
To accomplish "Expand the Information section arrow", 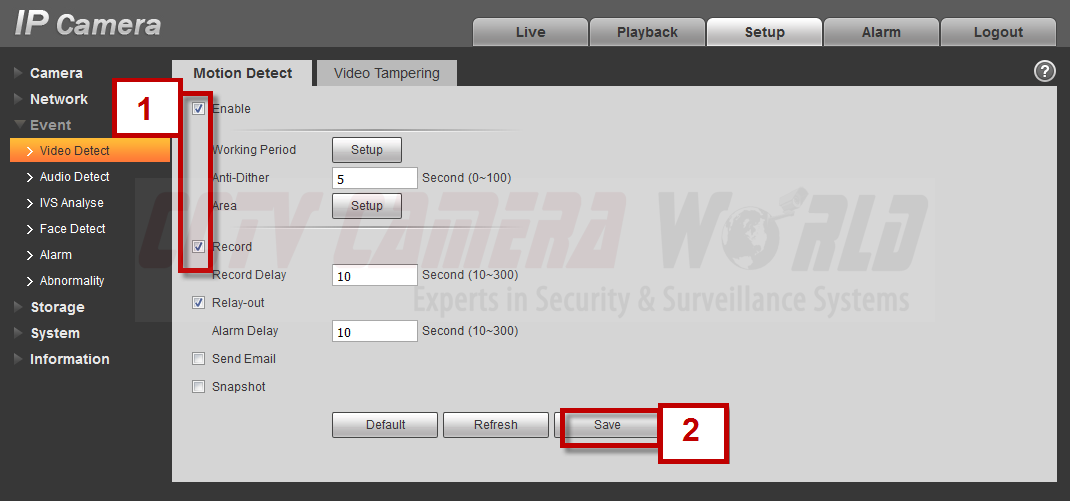I will pos(18,359).
